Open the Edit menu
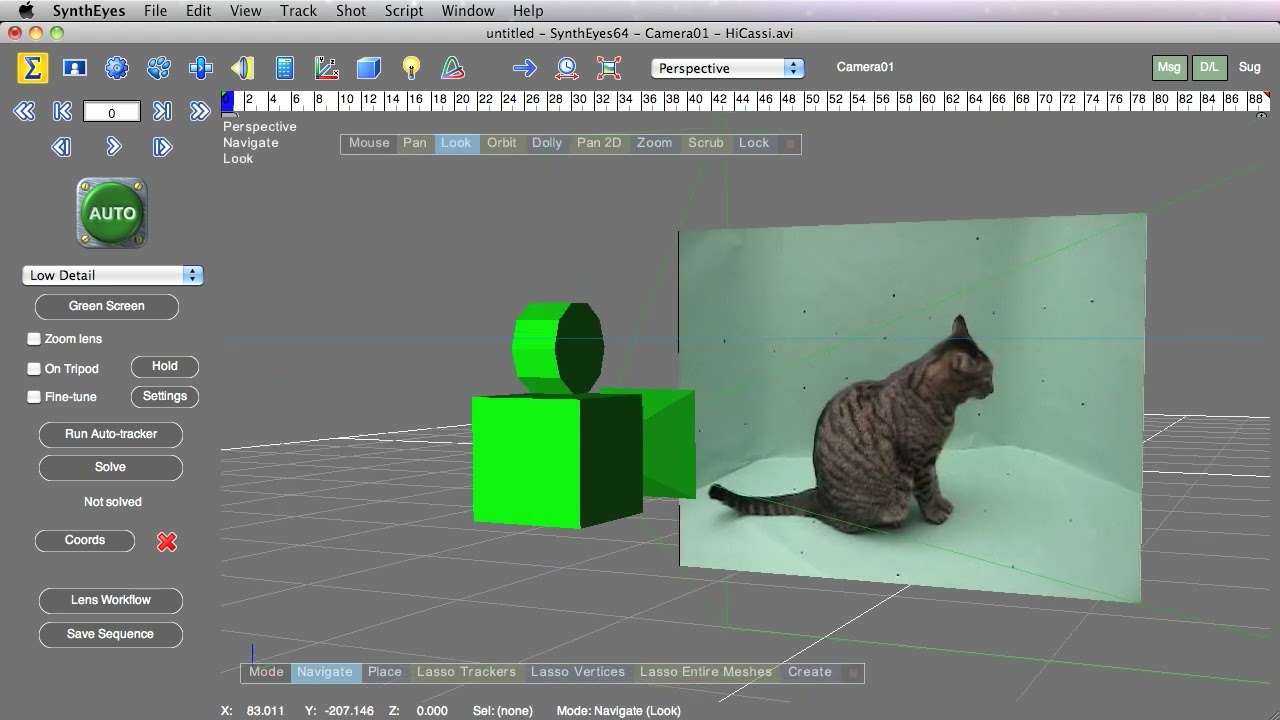Screen dimensions: 1280x720 [198, 11]
